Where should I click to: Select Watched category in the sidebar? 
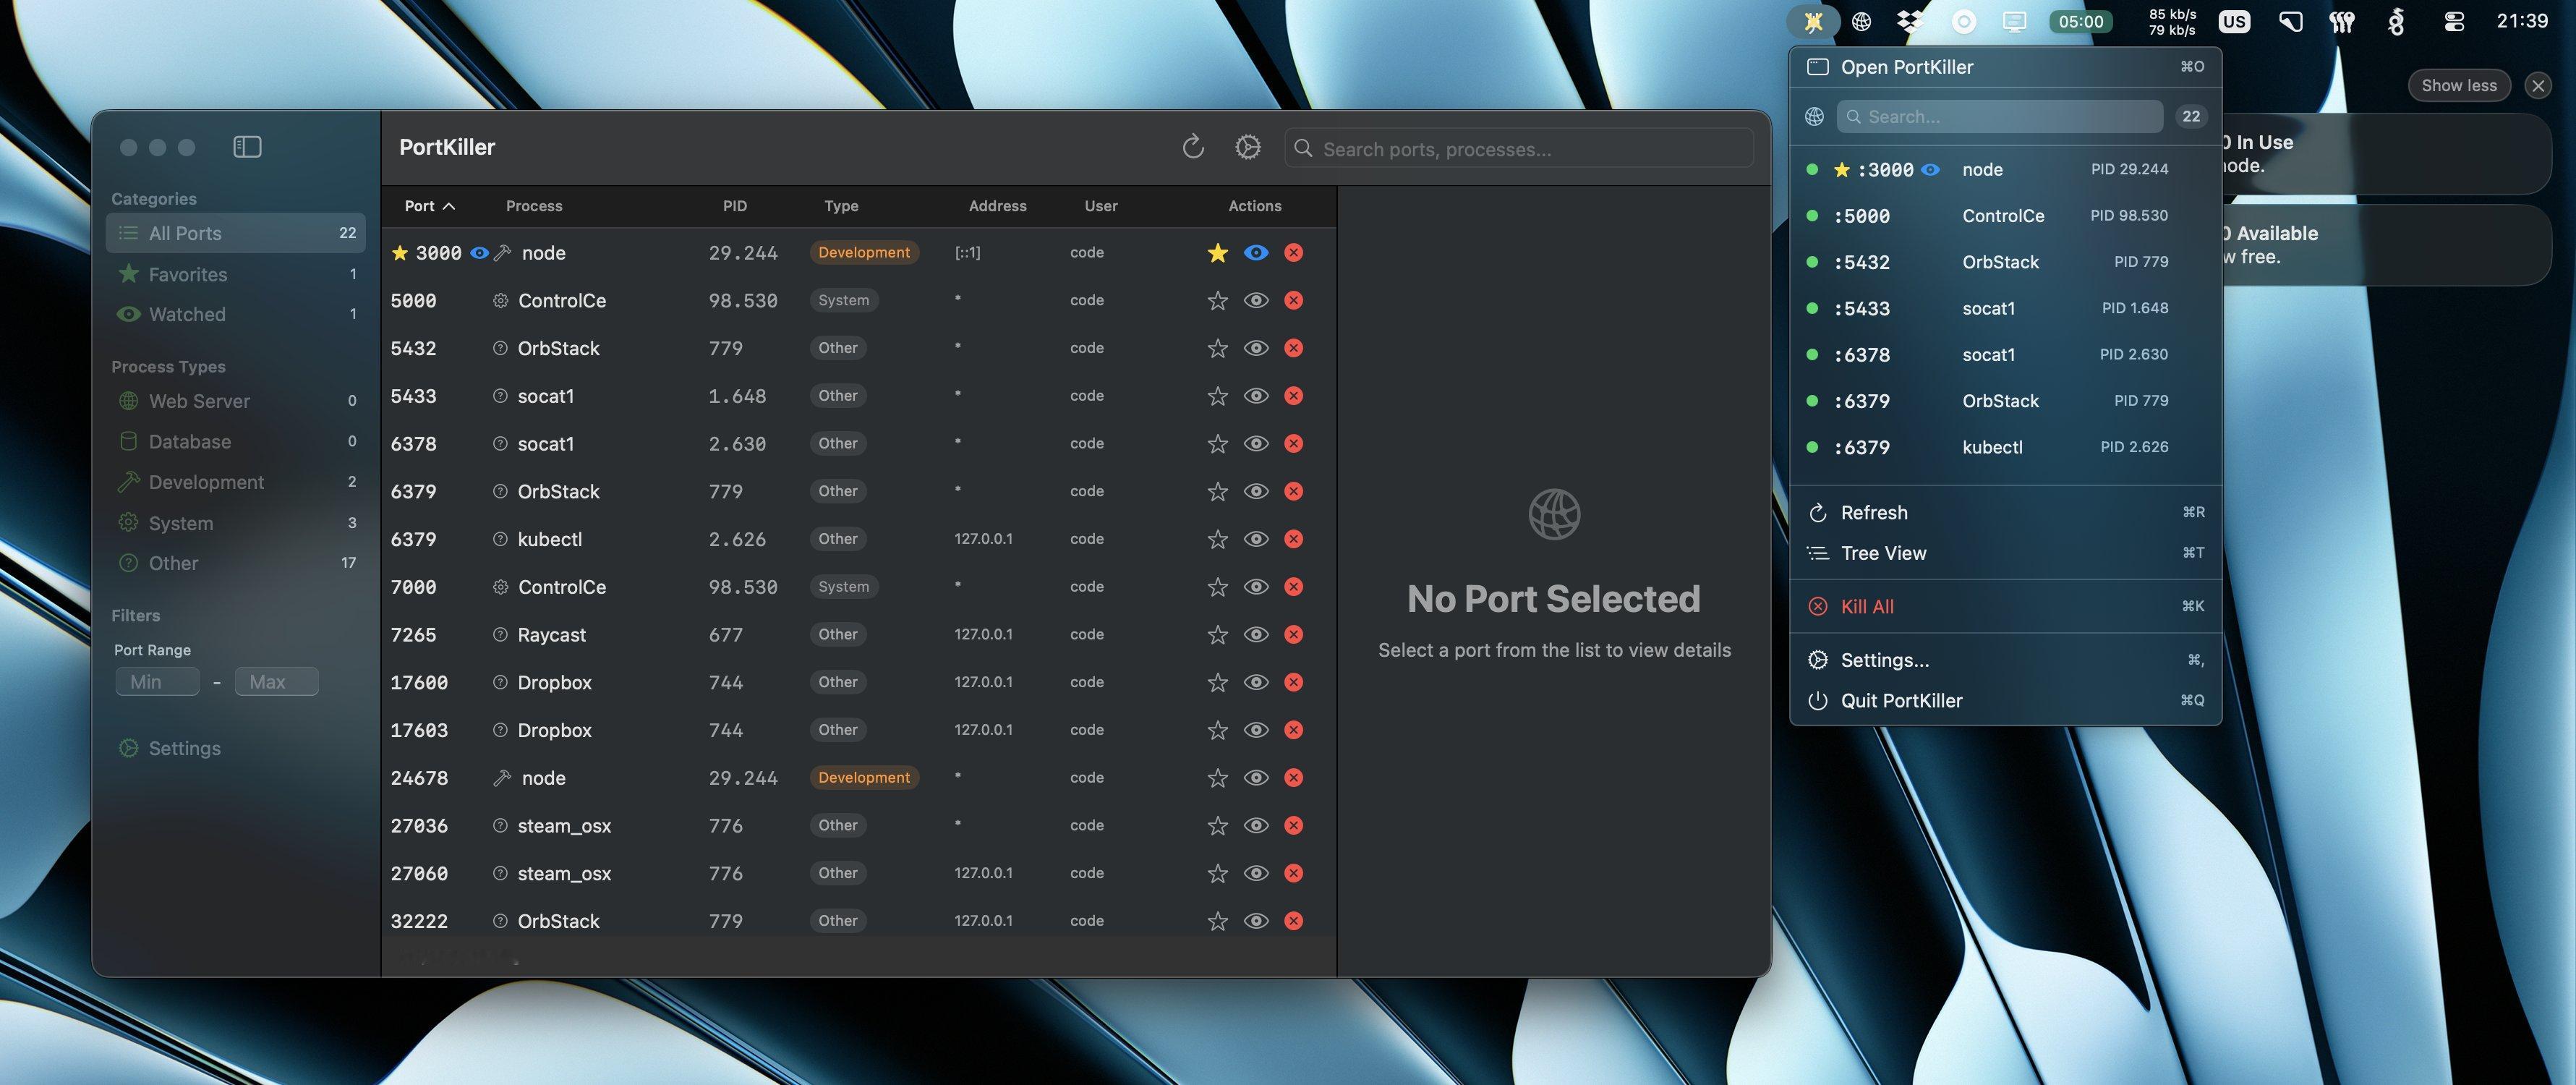tap(186, 313)
